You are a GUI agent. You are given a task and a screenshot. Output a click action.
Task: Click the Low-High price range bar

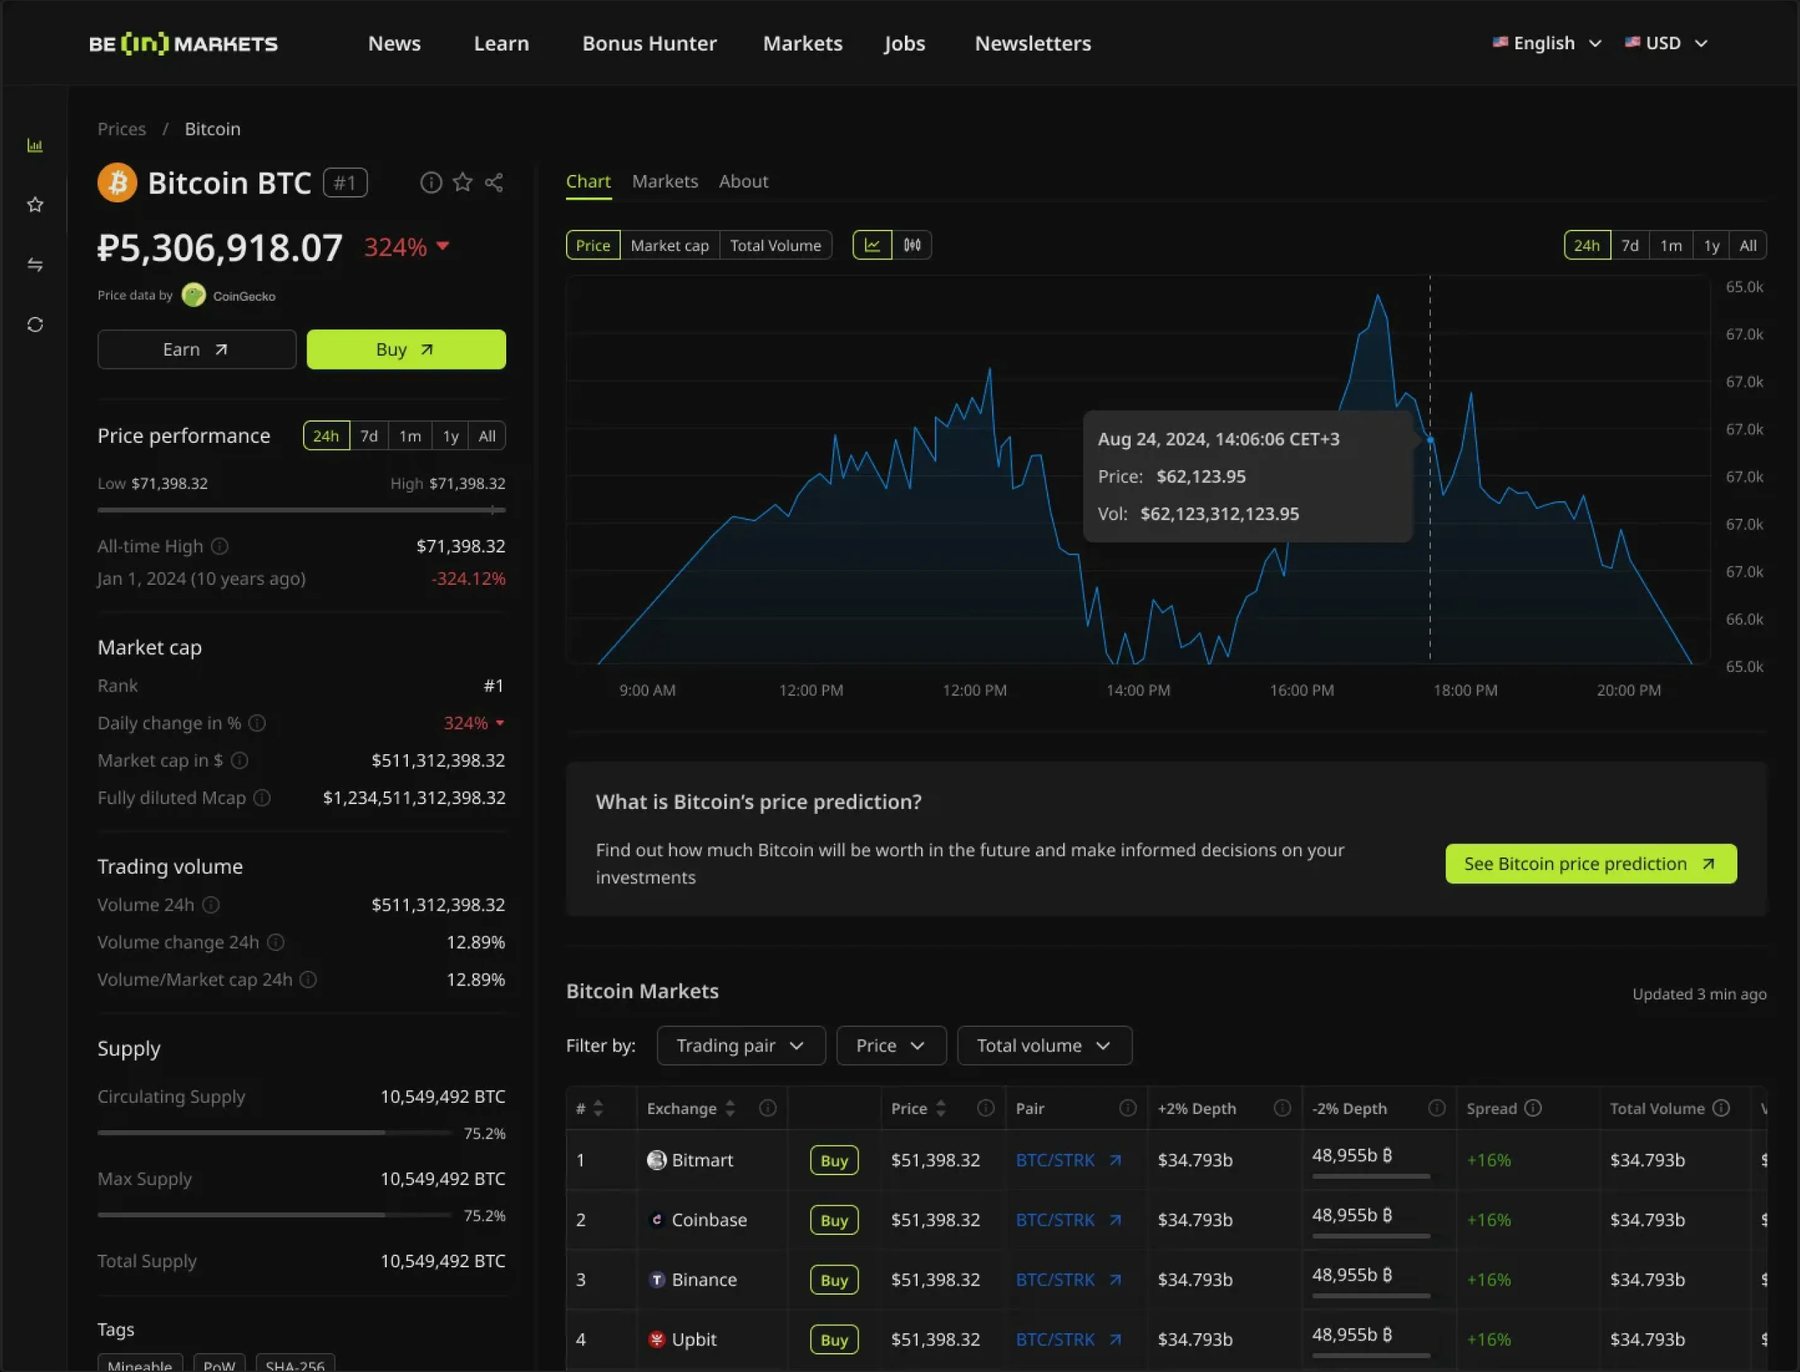pyautogui.click(x=301, y=510)
